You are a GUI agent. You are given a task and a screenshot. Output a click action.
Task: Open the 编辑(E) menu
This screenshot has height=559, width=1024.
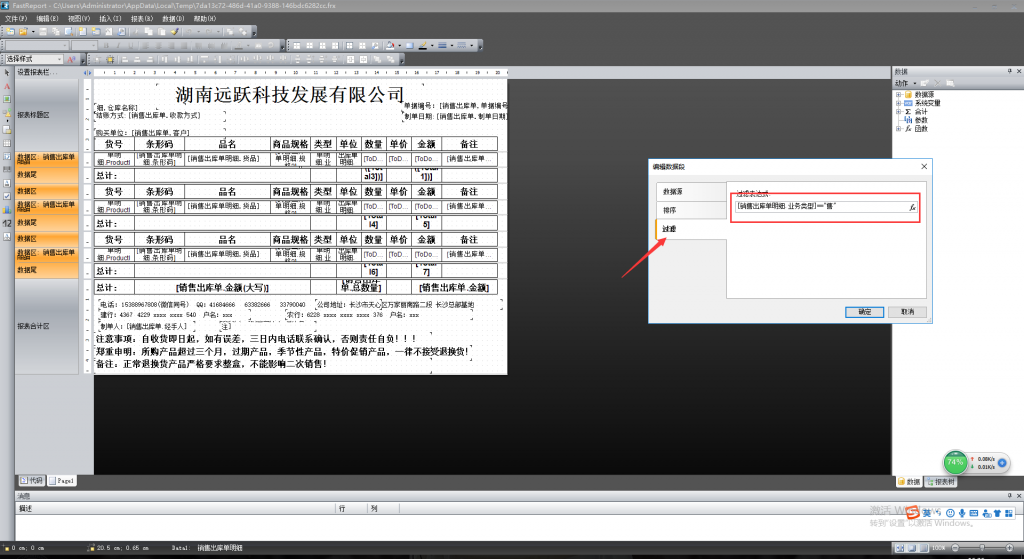[x=47, y=19]
